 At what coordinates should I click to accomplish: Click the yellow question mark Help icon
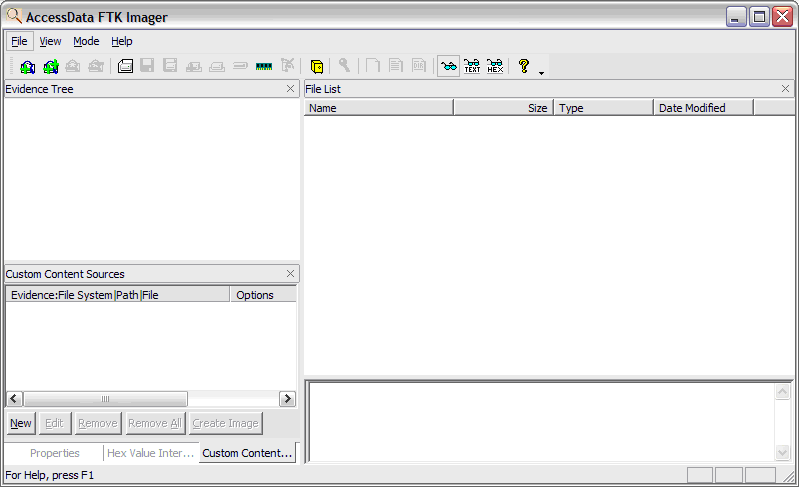click(x=524, y=66)
